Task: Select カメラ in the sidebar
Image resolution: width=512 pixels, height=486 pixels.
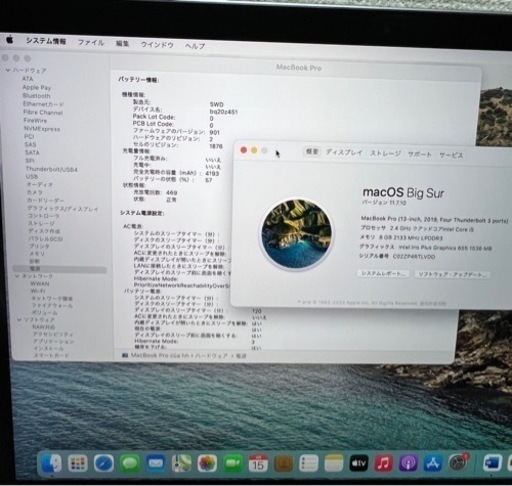Action: pos(35,192)
